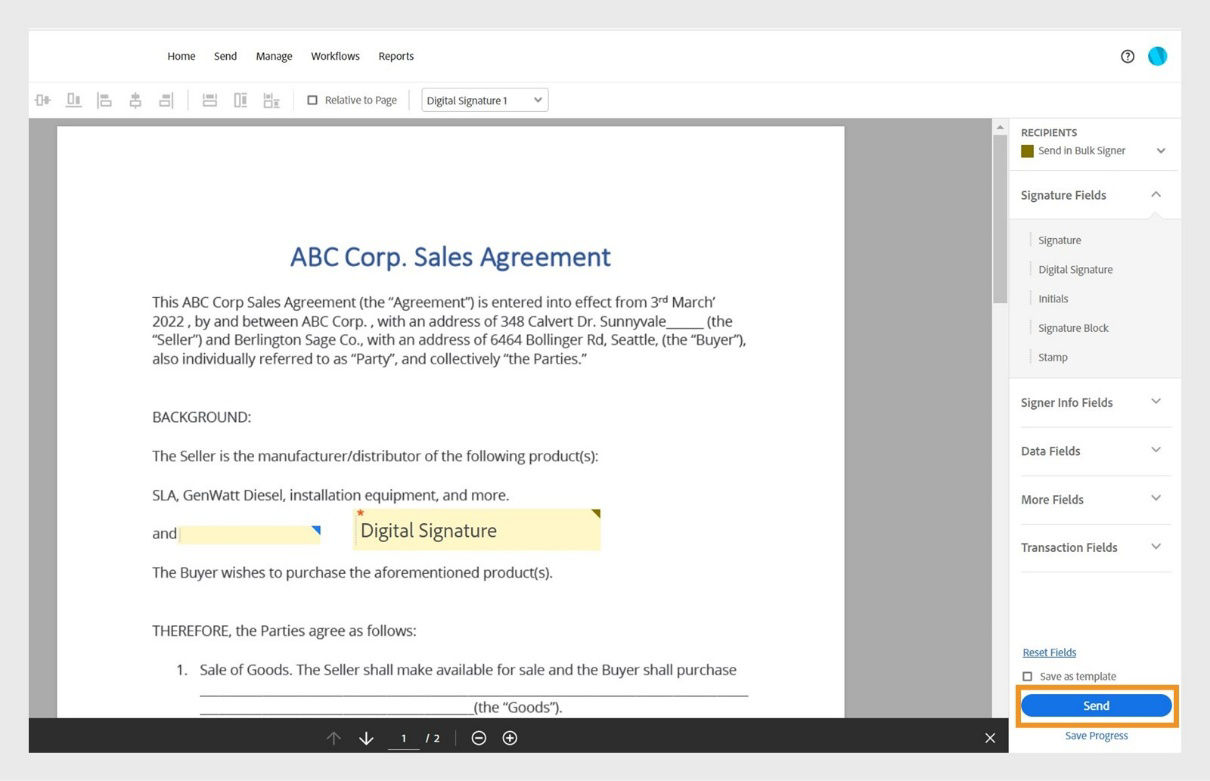The width and height of the screenshot is (1210, 781).
Task: Select the align left fields icon
Action: point(105,99)
